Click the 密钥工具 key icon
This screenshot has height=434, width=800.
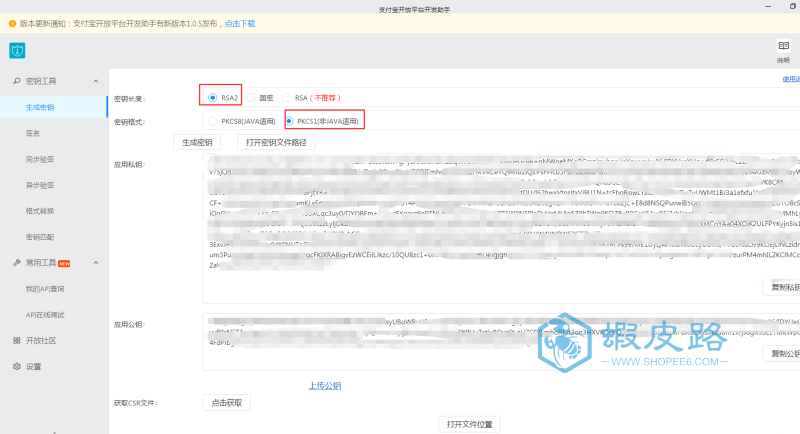[x=17, y=81]
